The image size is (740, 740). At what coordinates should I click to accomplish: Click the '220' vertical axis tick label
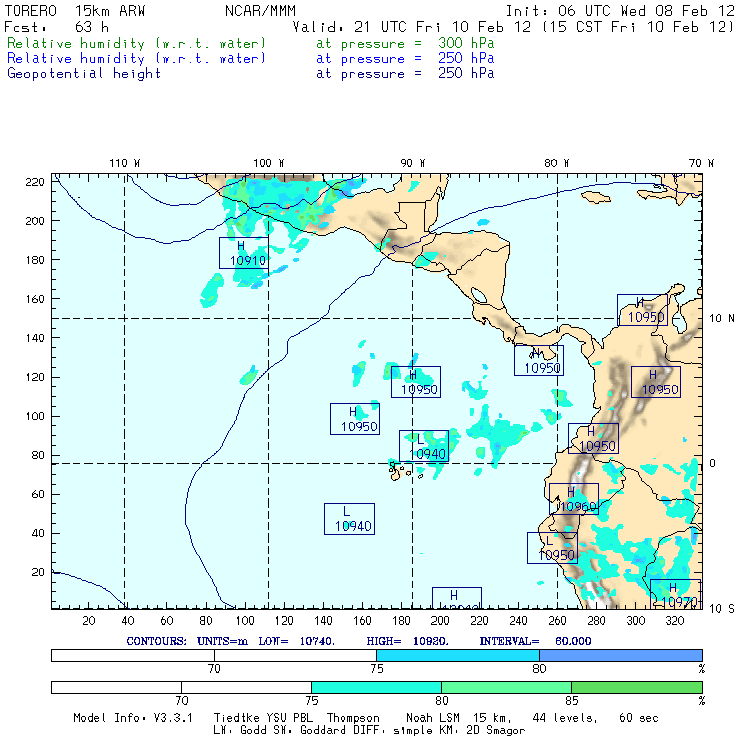coord(35,182)
